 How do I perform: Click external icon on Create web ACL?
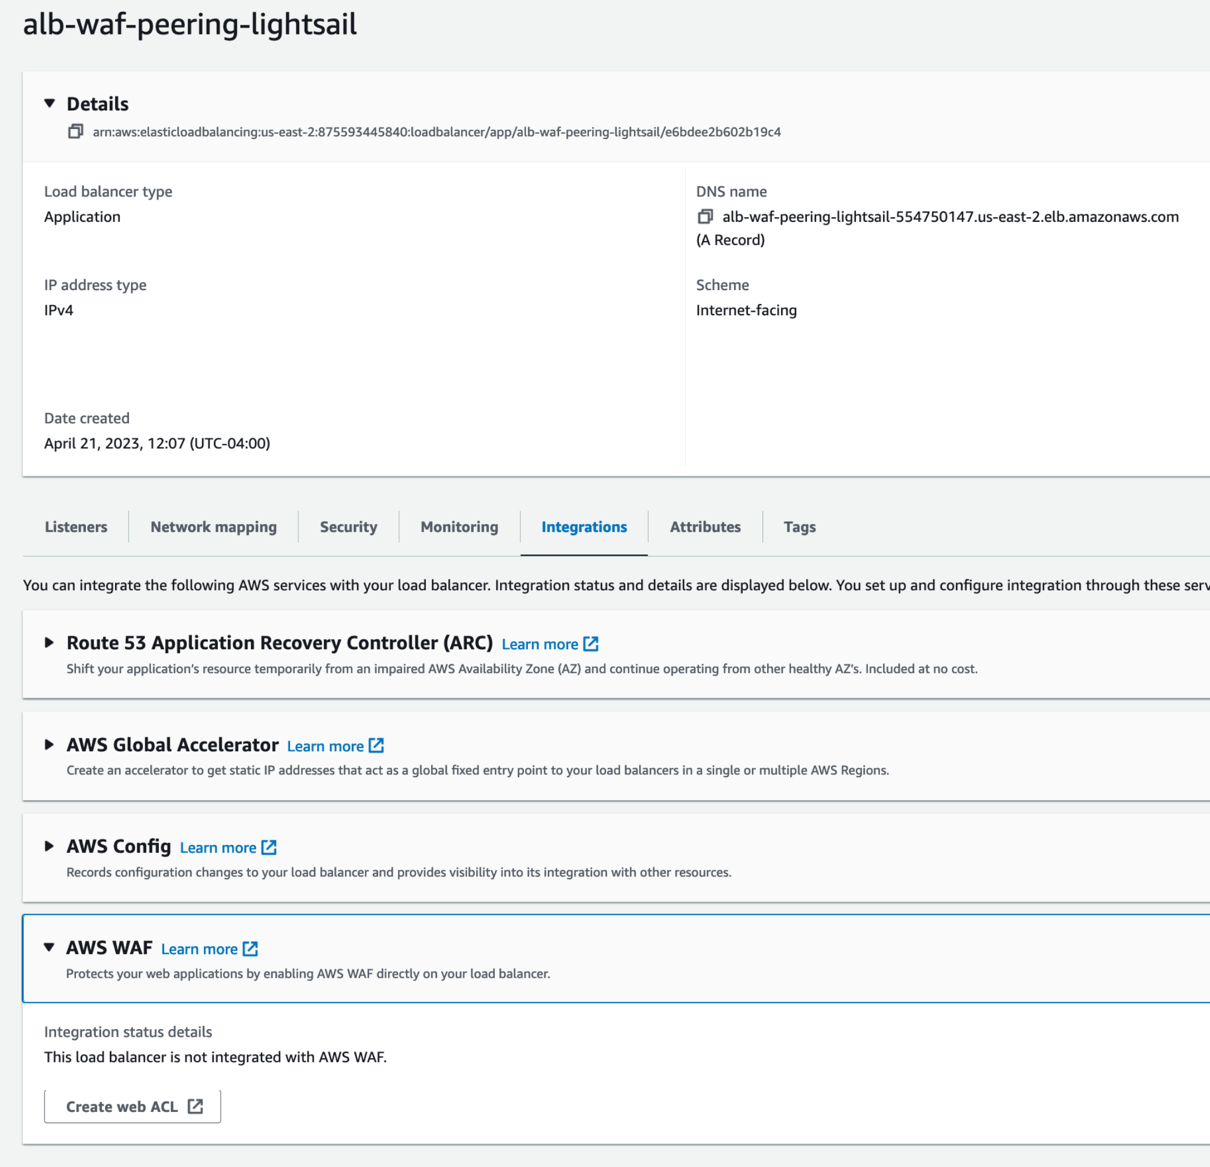point(196,1106)
